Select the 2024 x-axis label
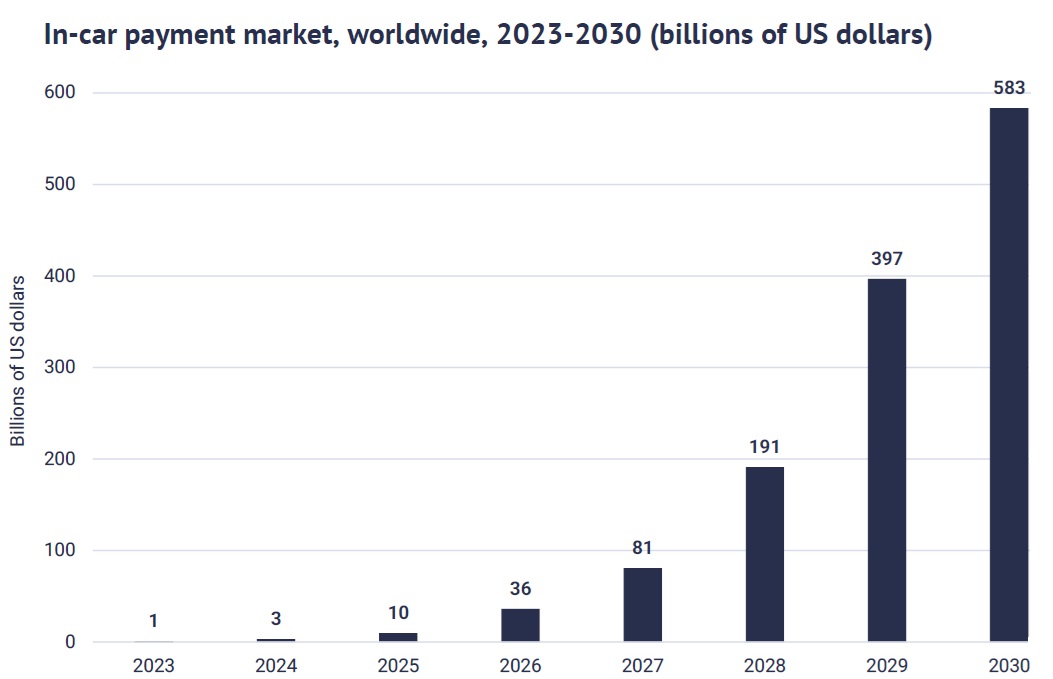 click(276, 666)
